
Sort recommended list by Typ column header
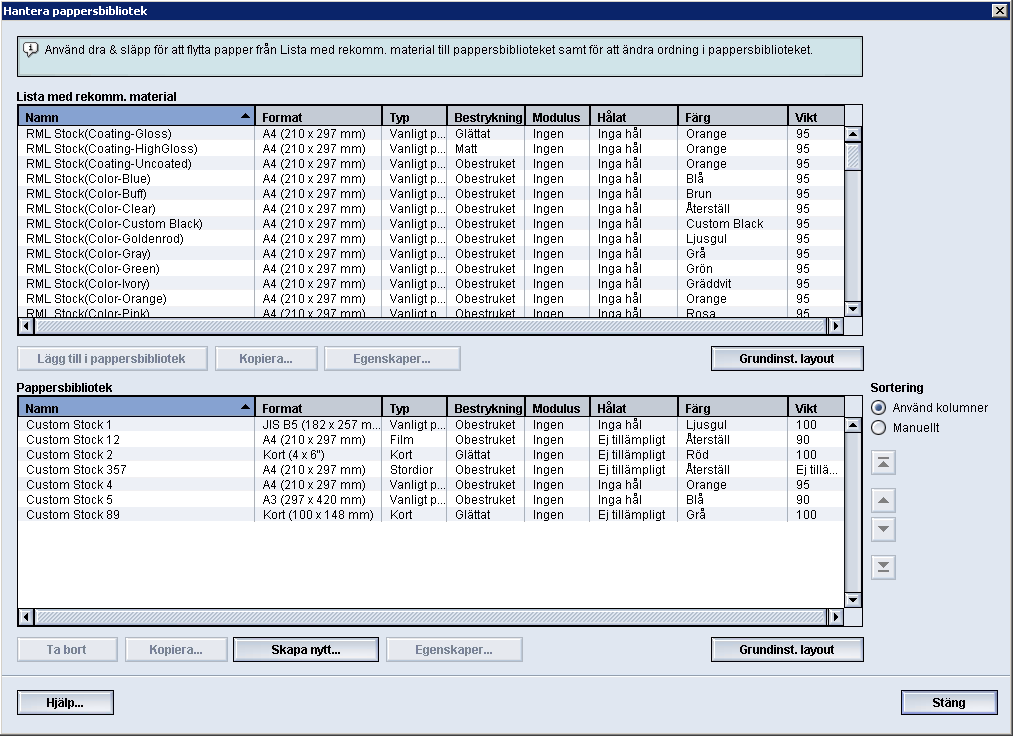click(415, 117)
